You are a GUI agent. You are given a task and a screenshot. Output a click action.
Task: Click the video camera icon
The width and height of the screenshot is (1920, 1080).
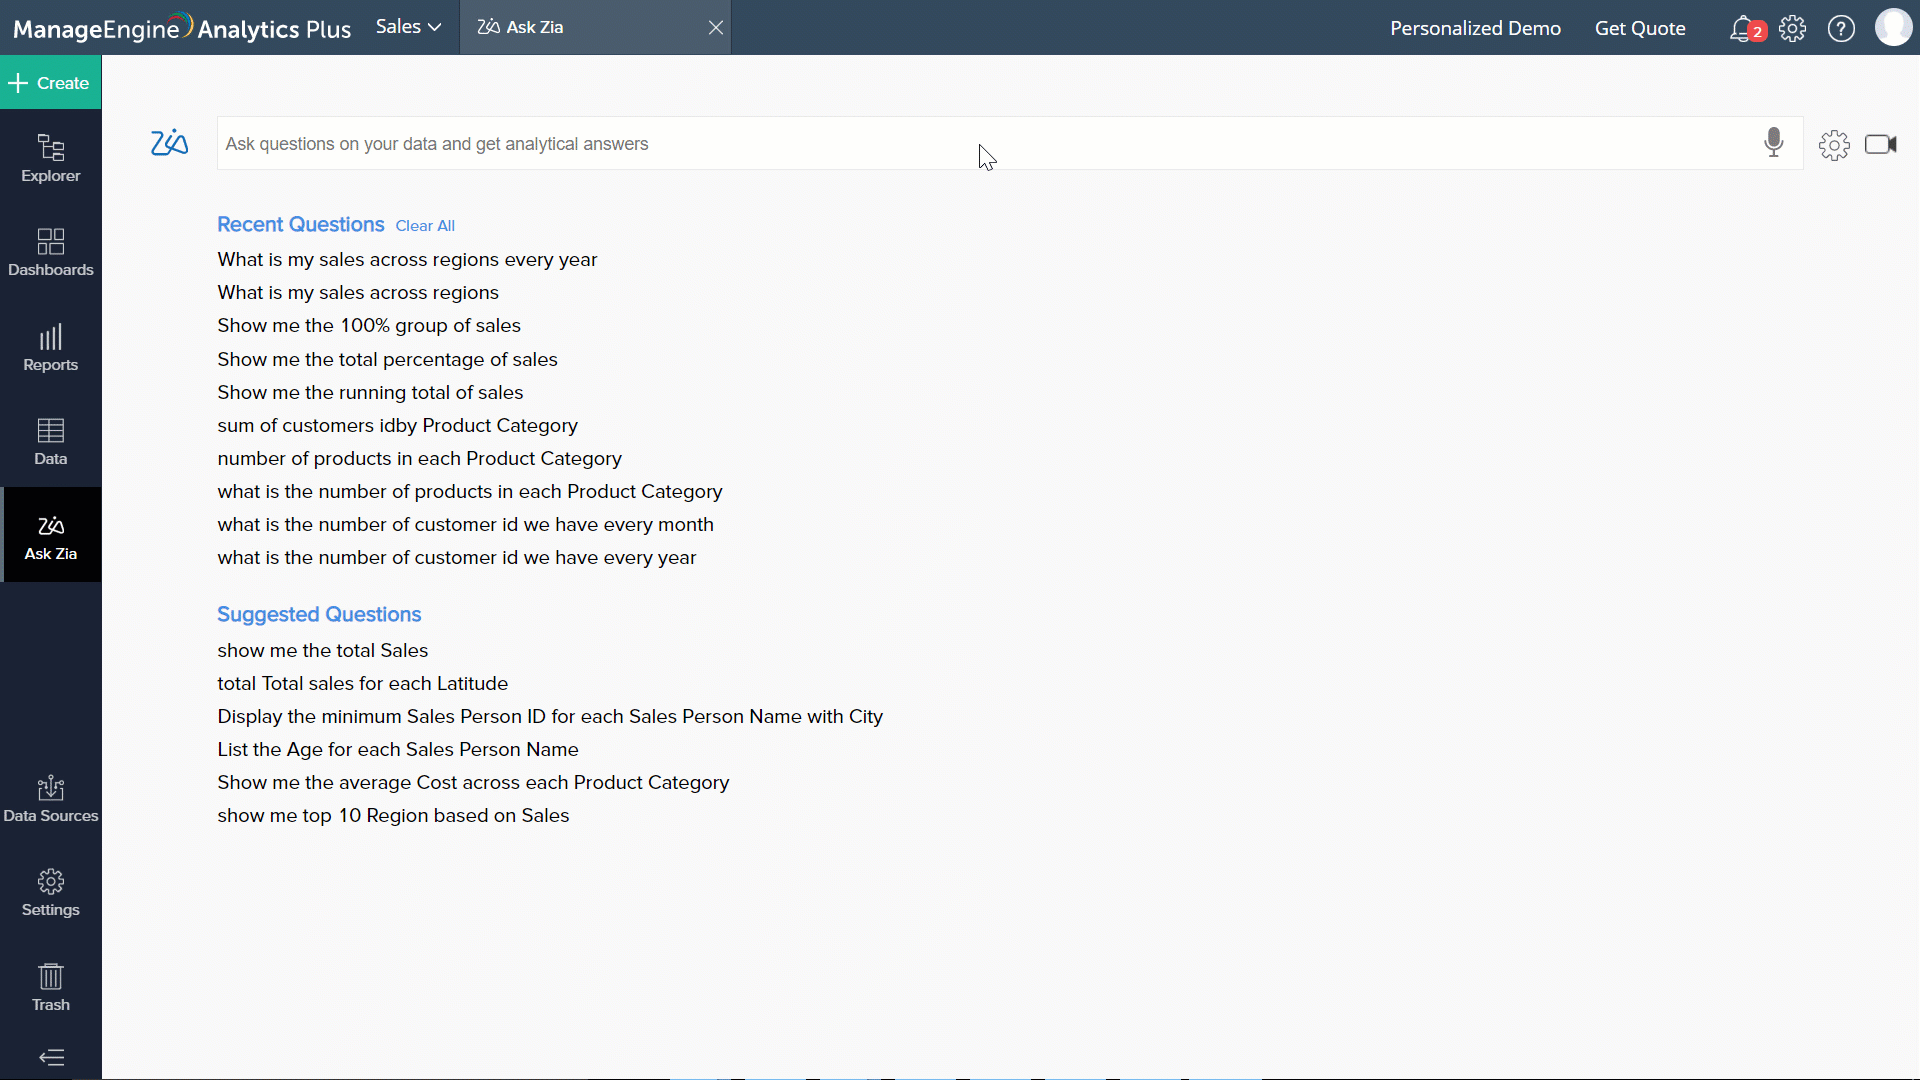(1880, 144)
